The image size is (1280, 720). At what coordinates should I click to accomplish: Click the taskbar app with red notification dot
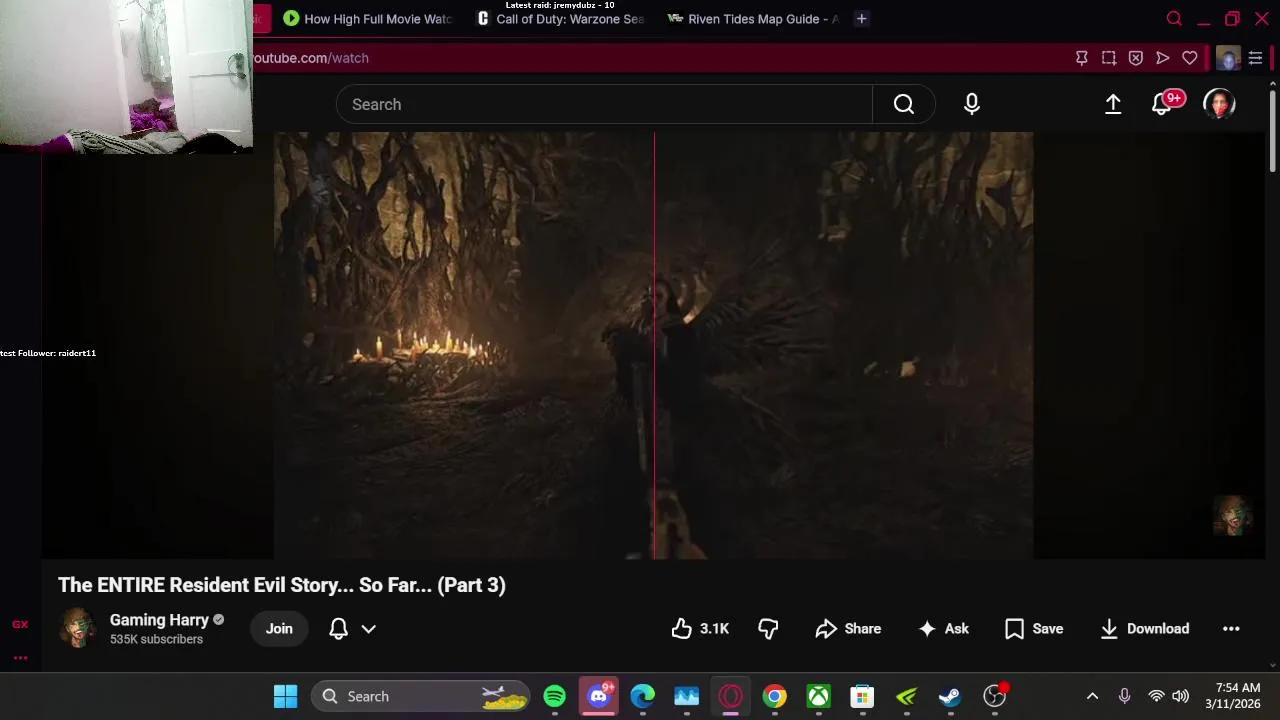(x=995, y=695)
